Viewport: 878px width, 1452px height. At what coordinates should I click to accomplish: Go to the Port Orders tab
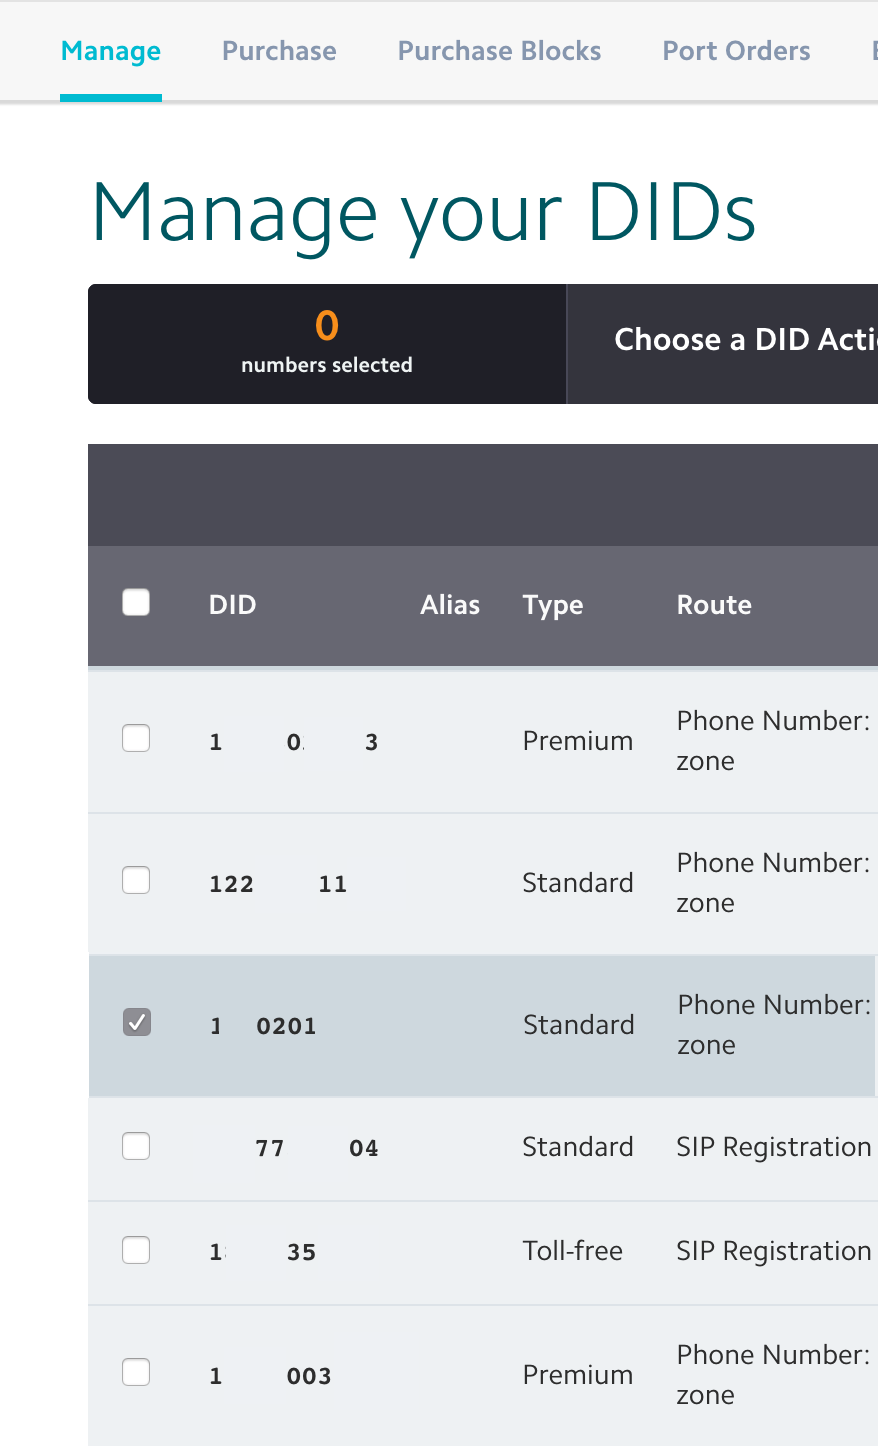coord(737,51)
